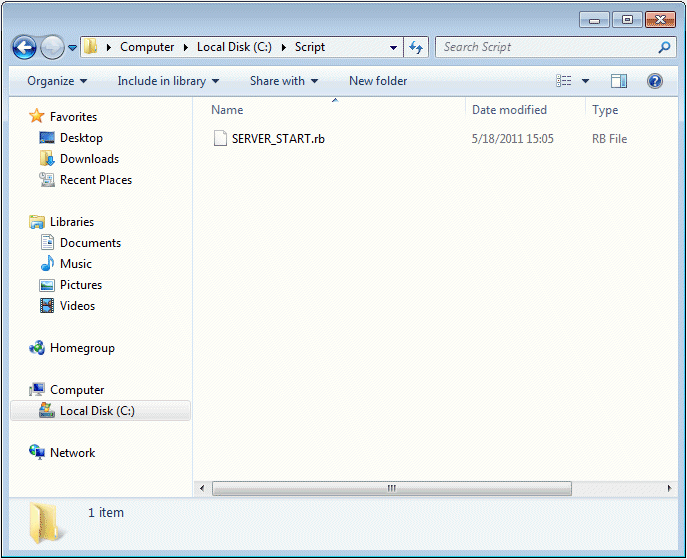
Task: Create a New folder
Action: (378, 81)
